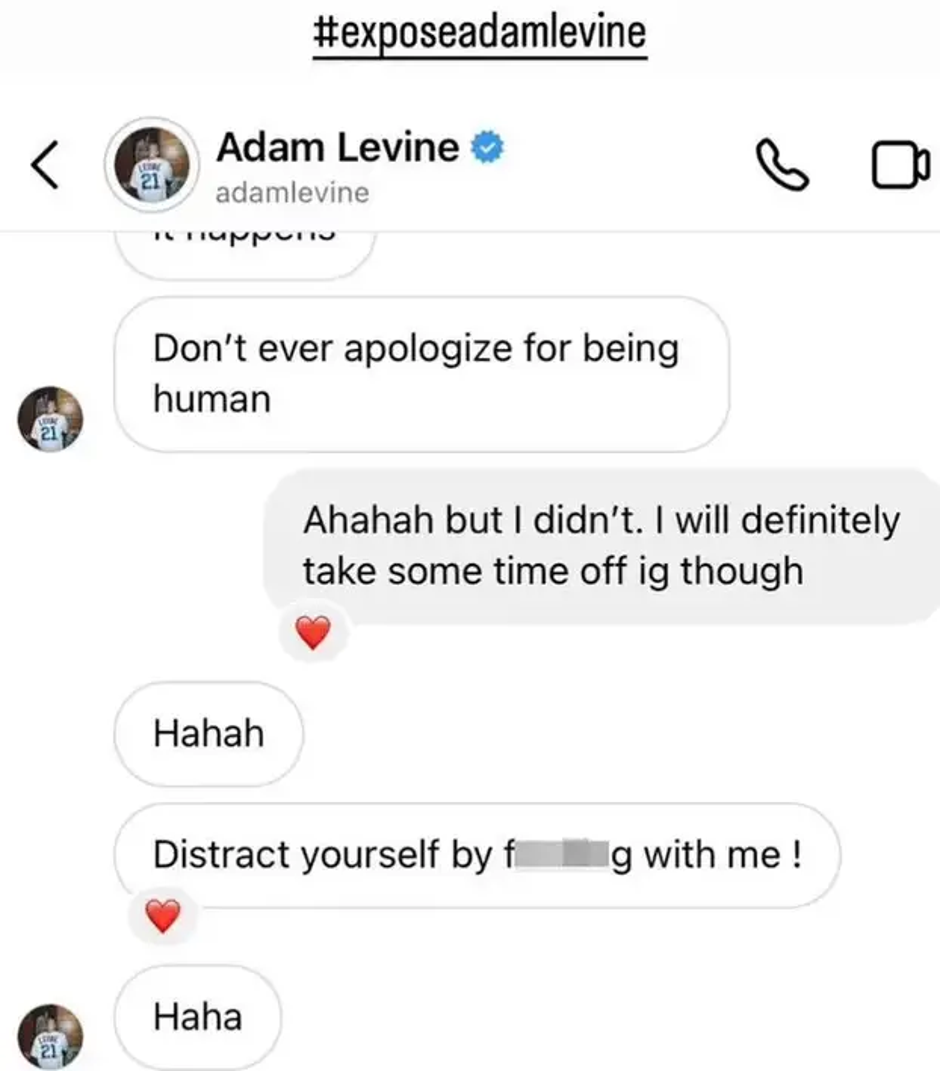This screenshot has height=1071, width=940.
Task: Open avatar beside 'Don't ever apologize' message
Action: point(50,419)
